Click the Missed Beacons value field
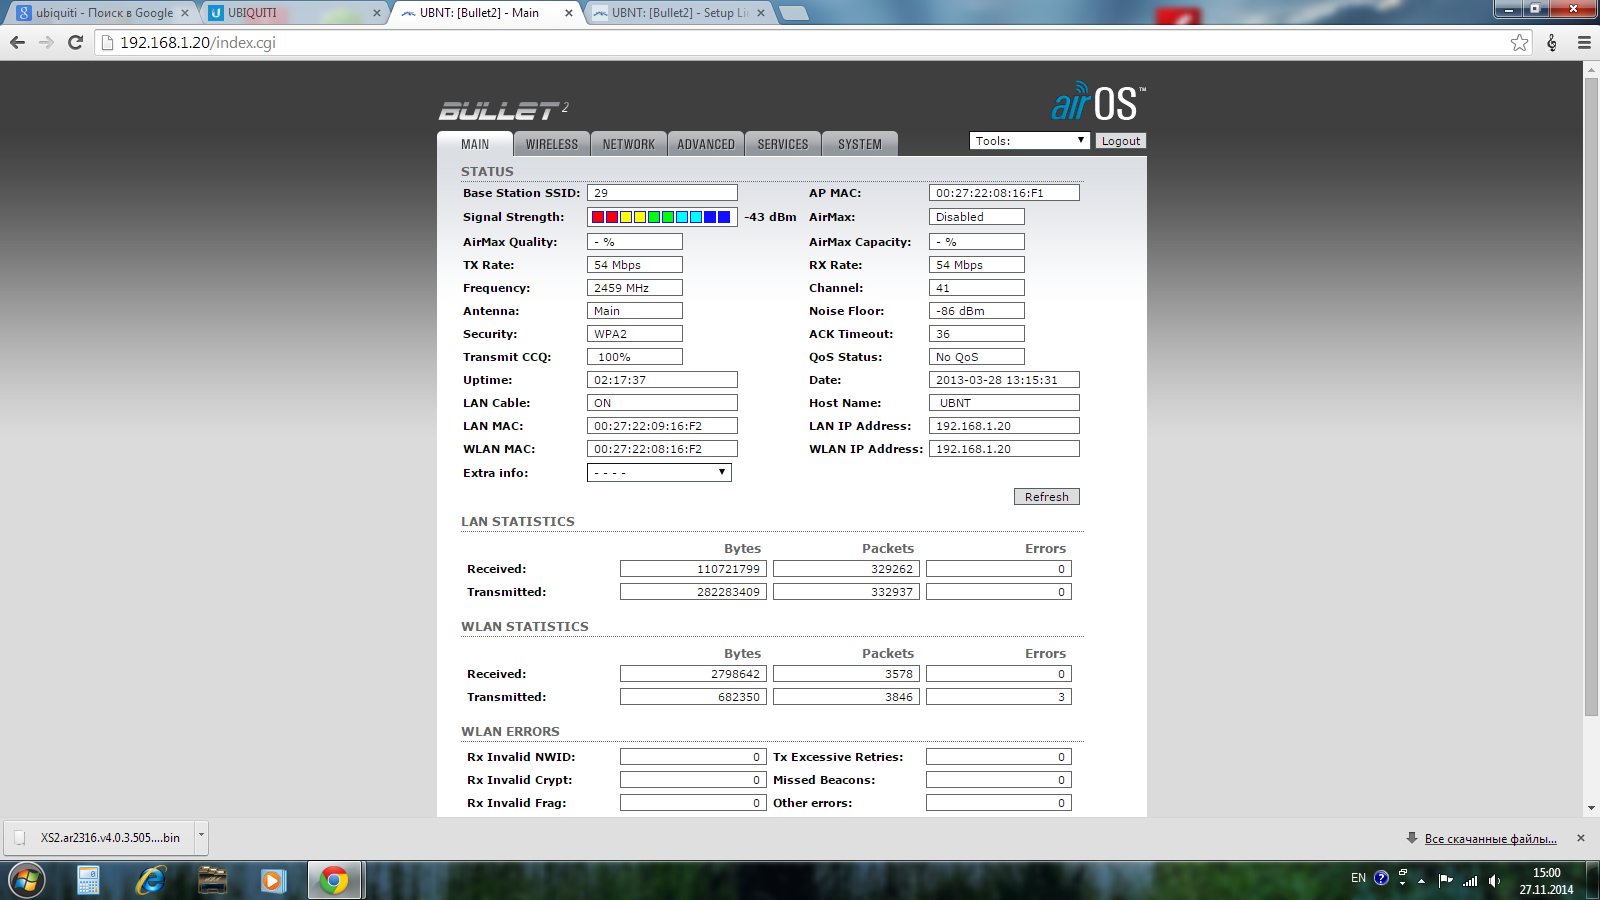The height and width of the screenshot is (900, 1600). [999, 780]
